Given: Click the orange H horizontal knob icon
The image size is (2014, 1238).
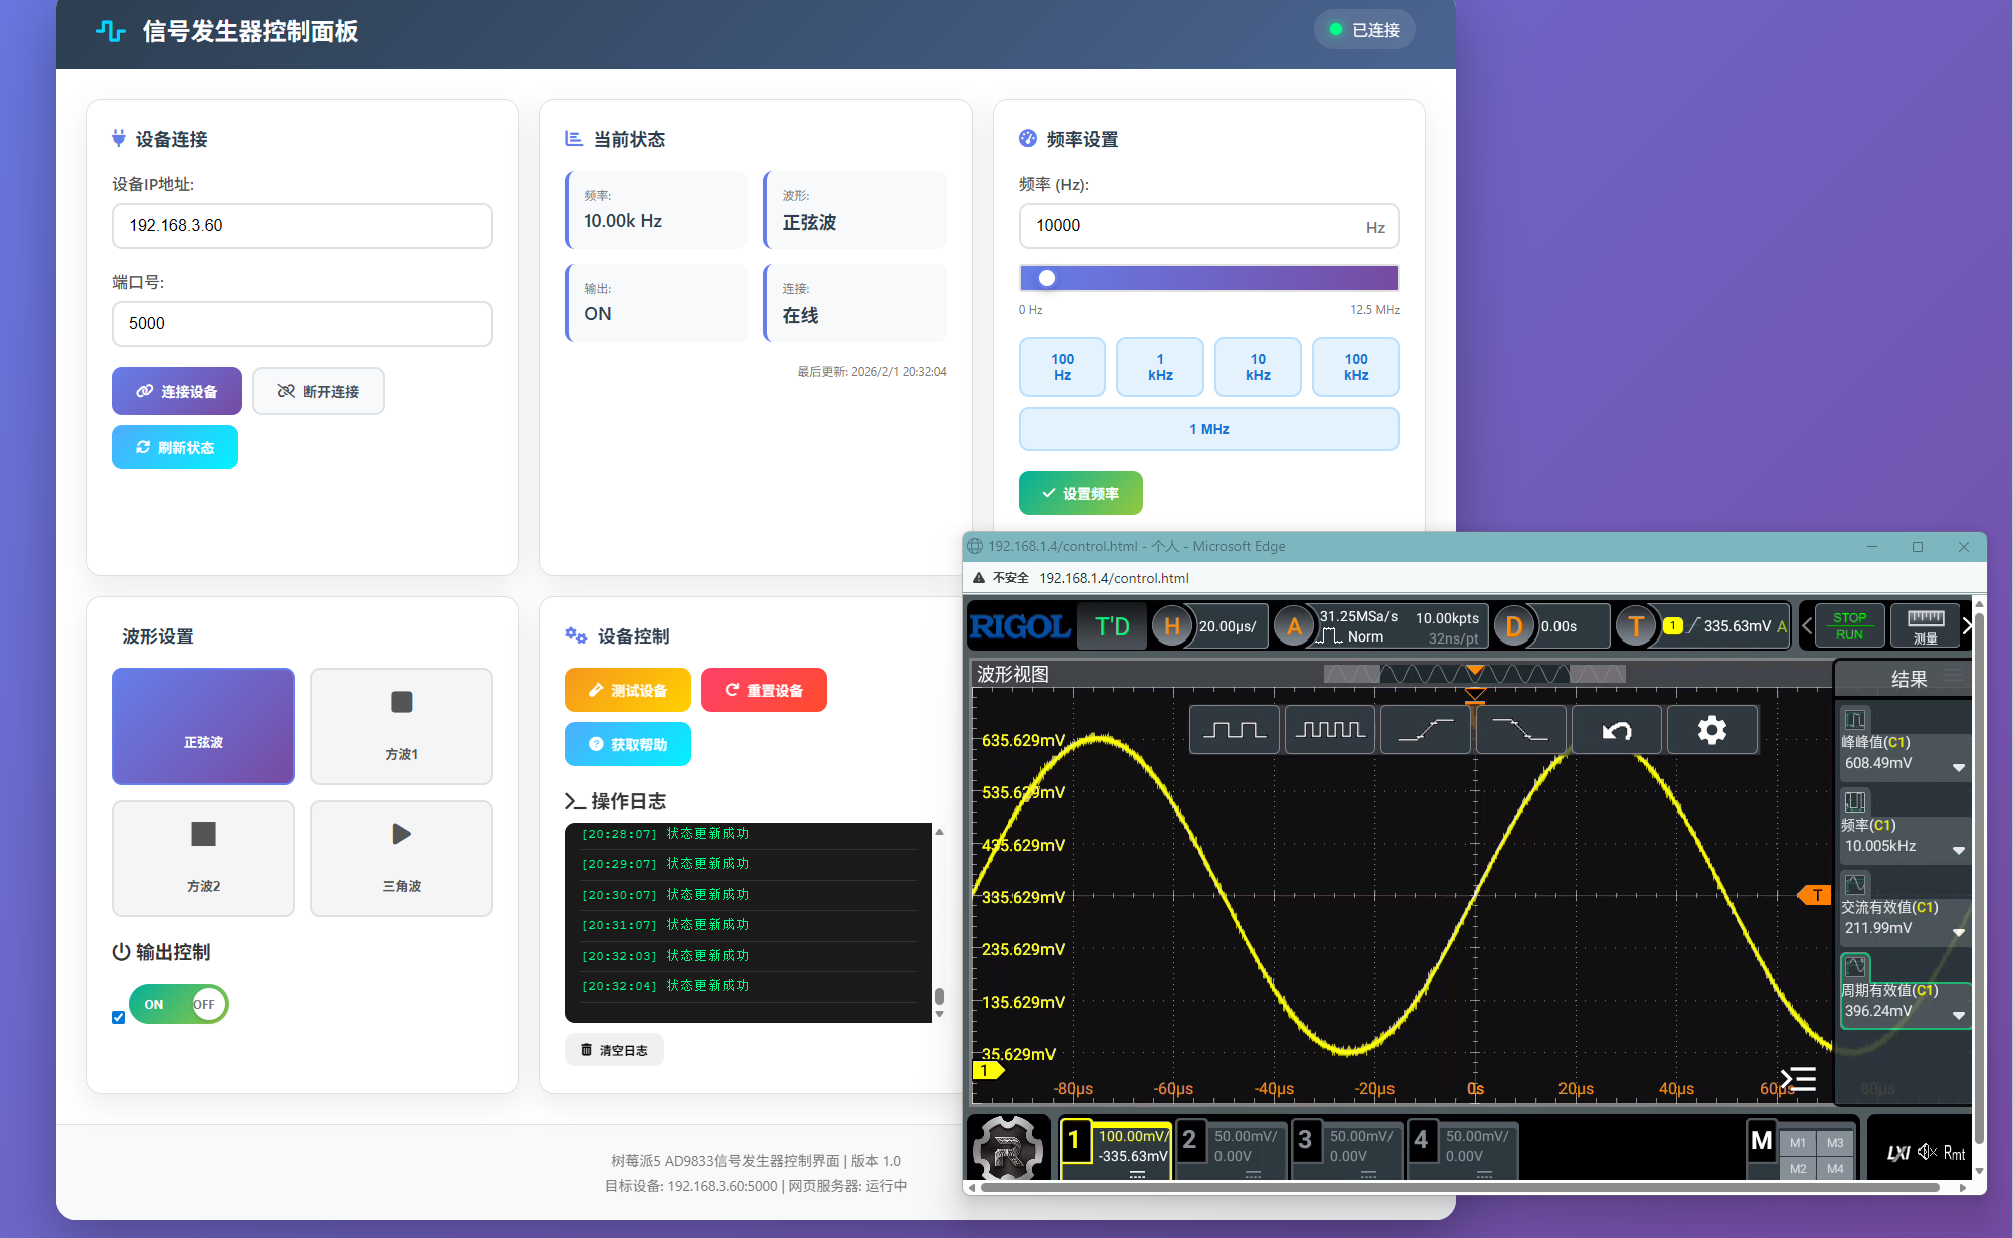Looking at the screenshot, I should 1172,626.
